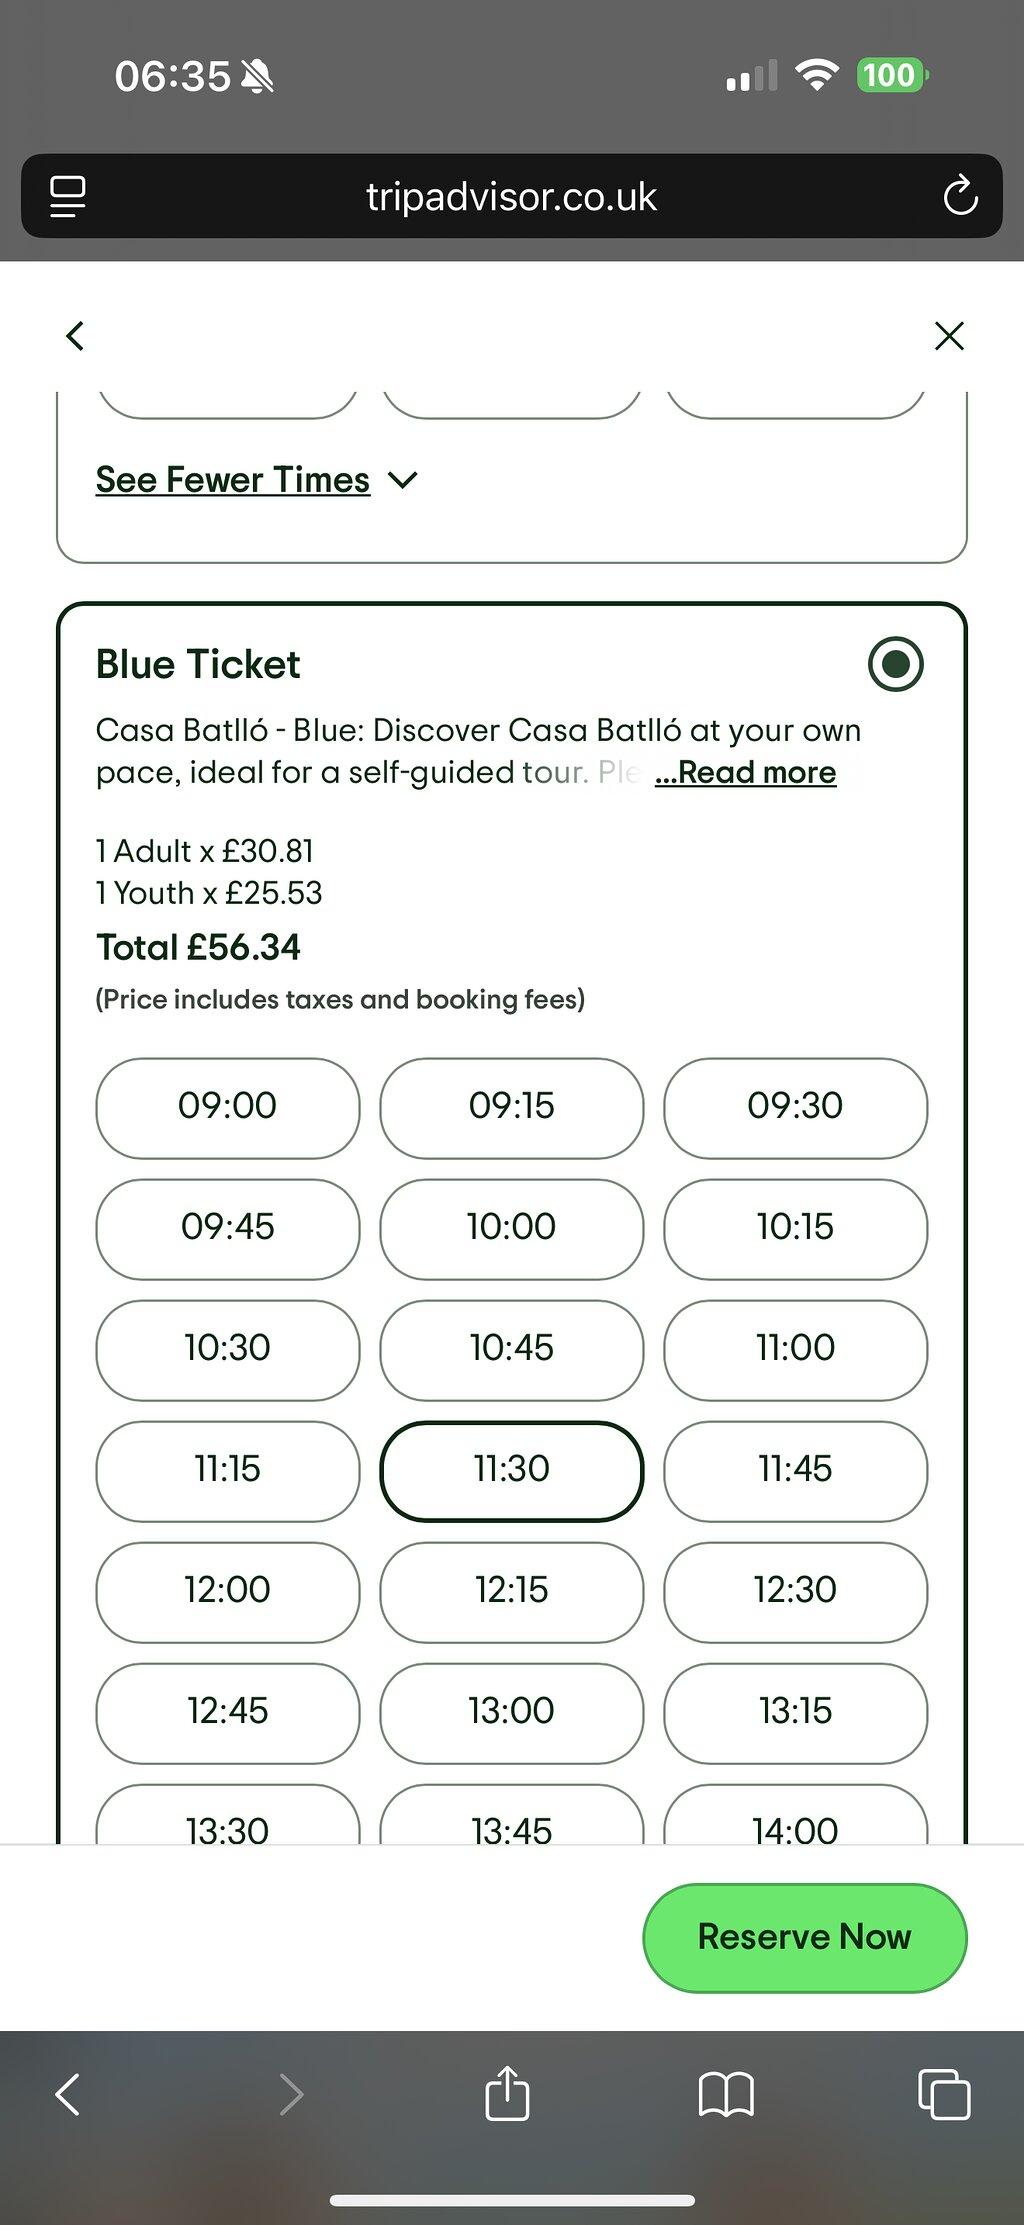
Task: Go back using the page back chevron
Action: click(75, 336)
